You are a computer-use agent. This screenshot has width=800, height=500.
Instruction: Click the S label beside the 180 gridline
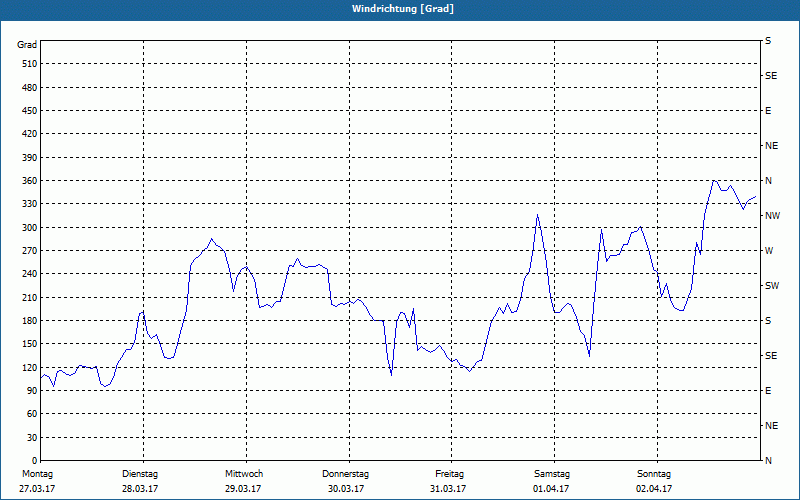click(x=768, y=321)
